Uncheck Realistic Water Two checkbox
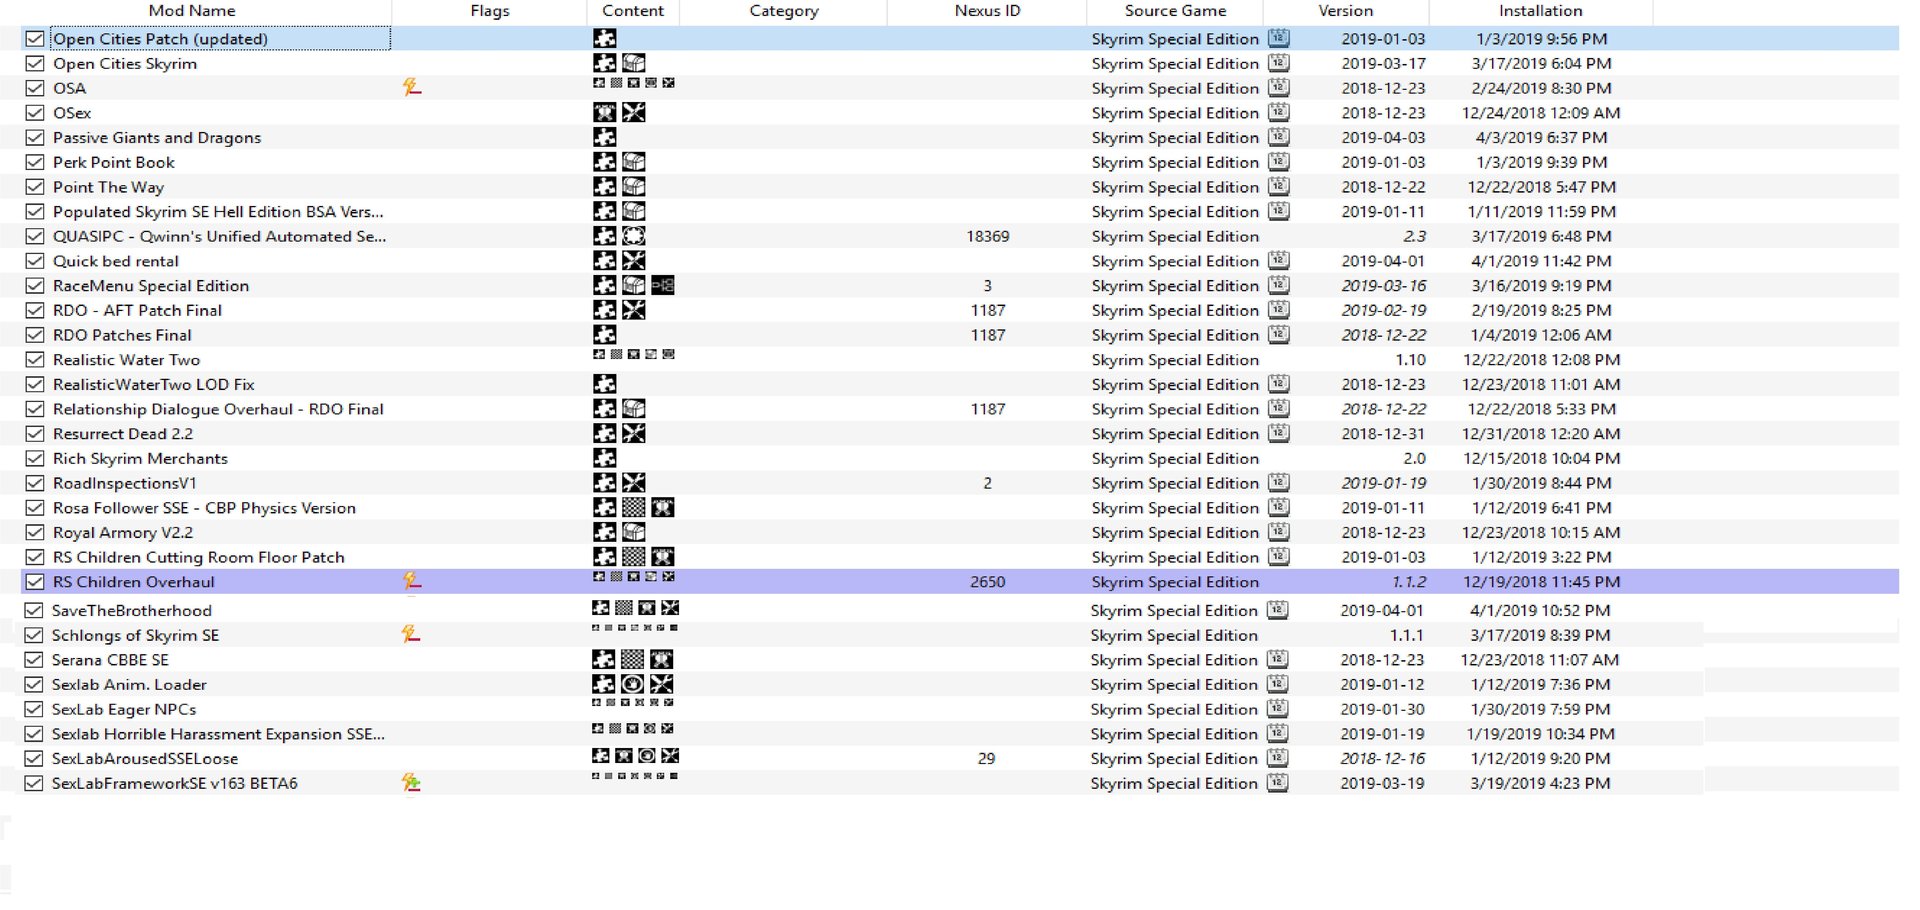This screenshot has width=1920, height=910. tap(35, 359)
